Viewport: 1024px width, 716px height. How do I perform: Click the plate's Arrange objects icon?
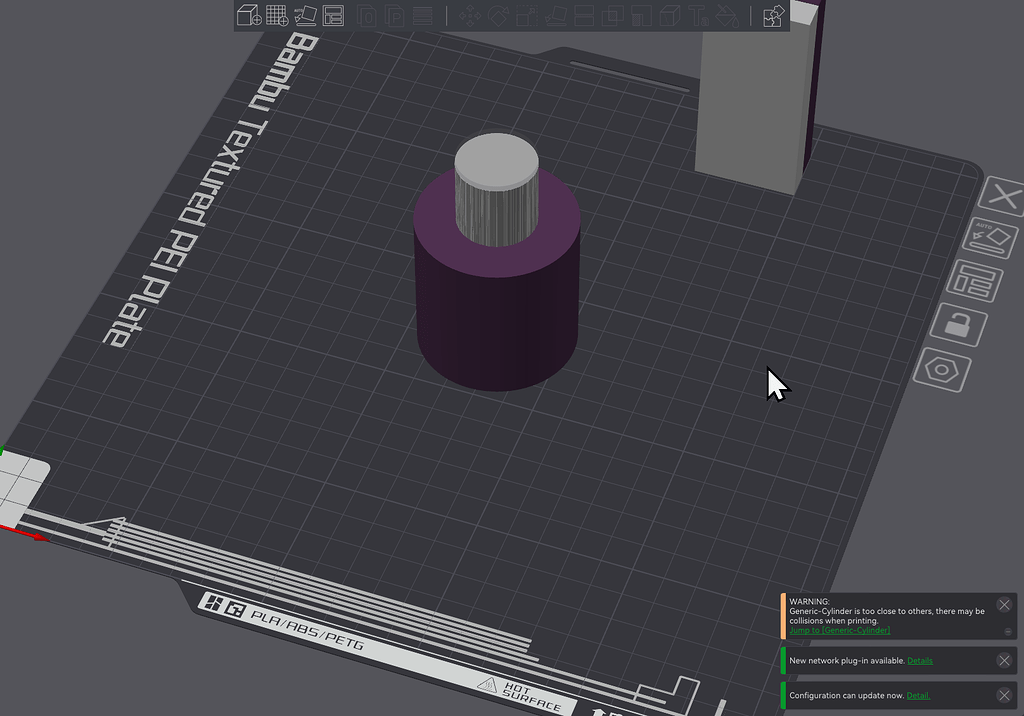[x=975, y=282]
